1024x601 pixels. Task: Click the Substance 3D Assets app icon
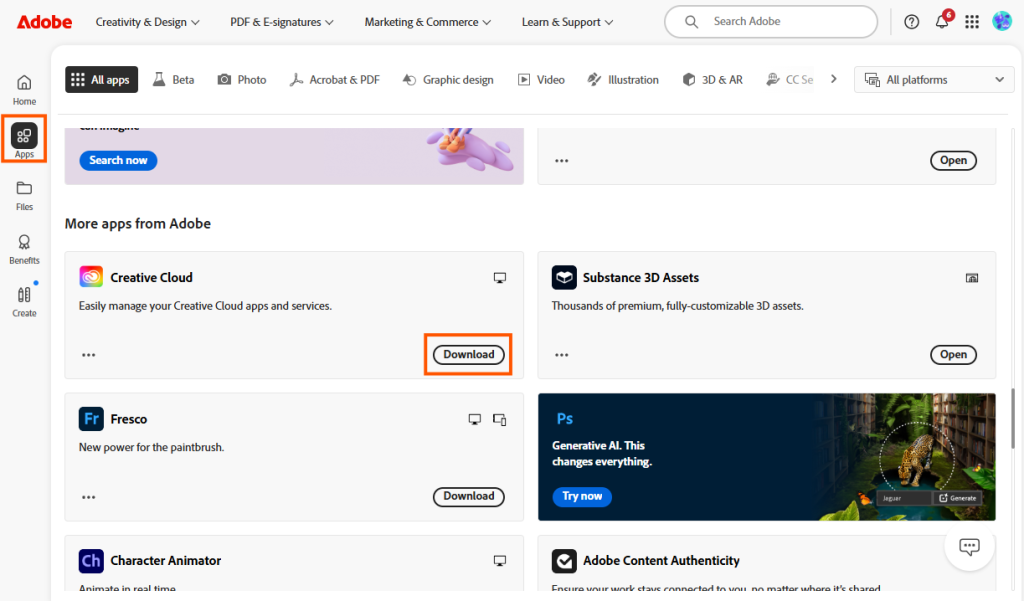564,277
